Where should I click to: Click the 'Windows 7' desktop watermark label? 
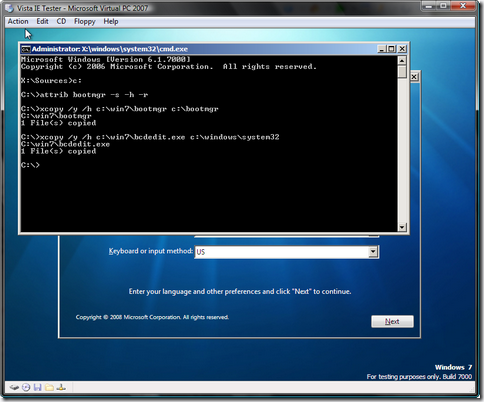[453, 367]
